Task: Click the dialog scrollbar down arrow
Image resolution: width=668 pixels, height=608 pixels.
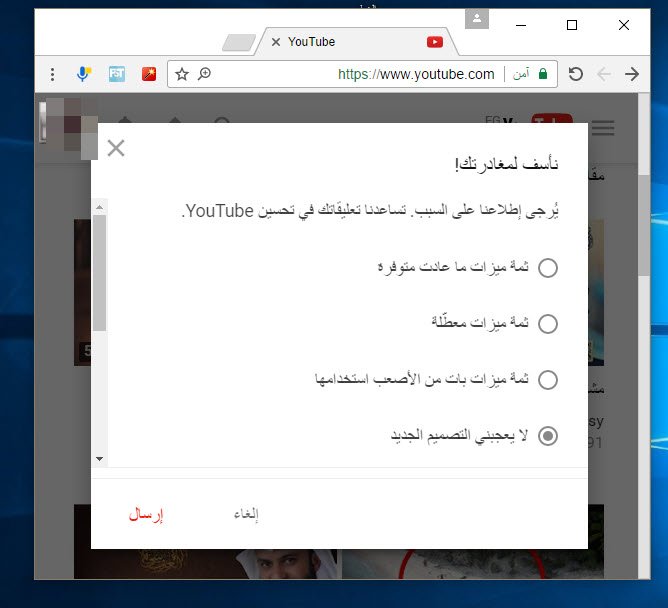Action: [x=99, y=458]
